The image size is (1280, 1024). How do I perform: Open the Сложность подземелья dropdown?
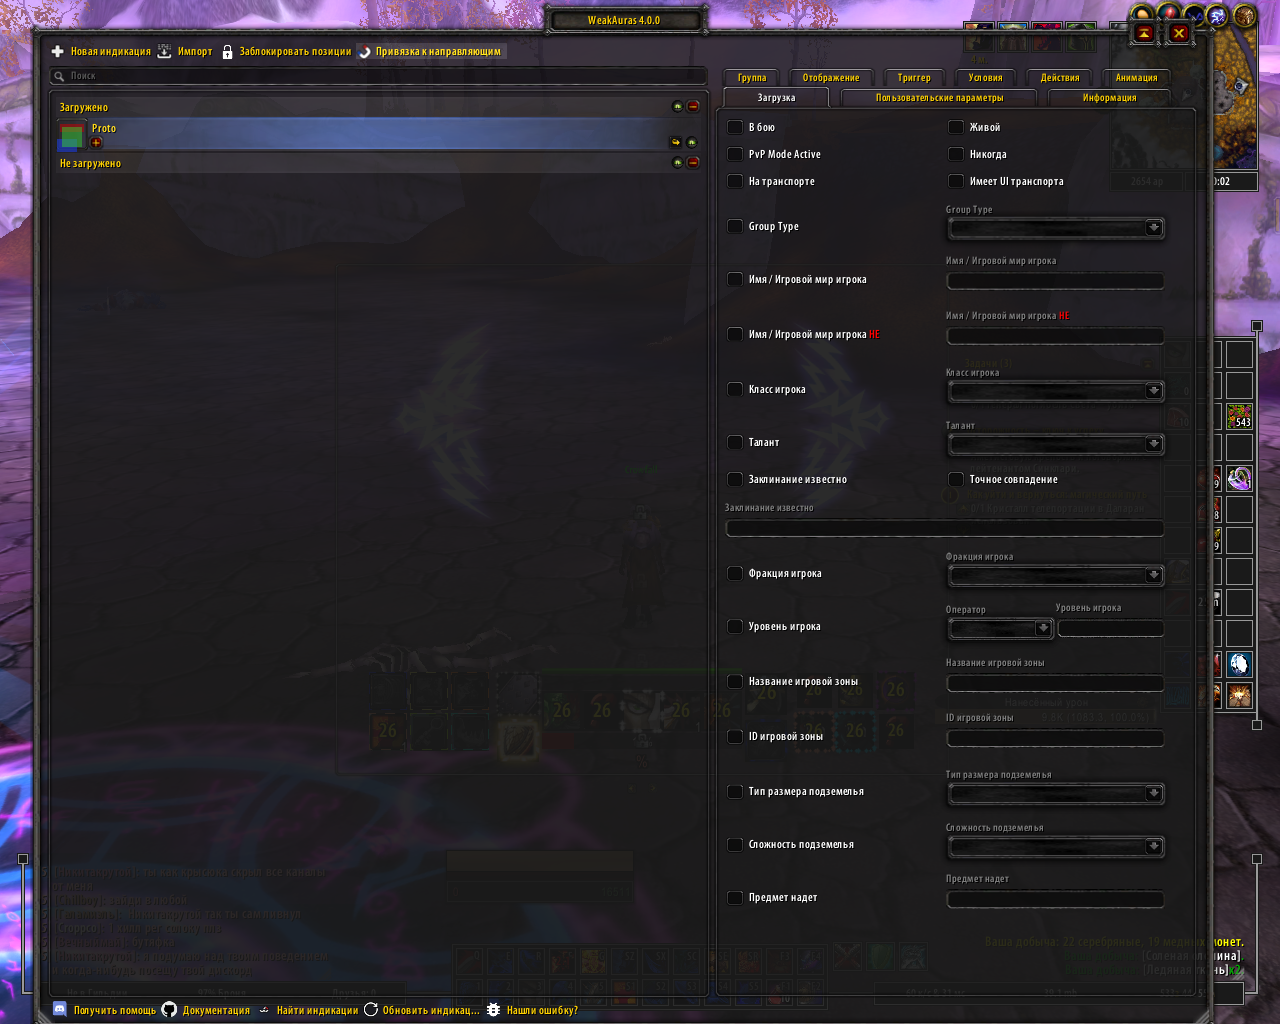[x=1055, y=846]
